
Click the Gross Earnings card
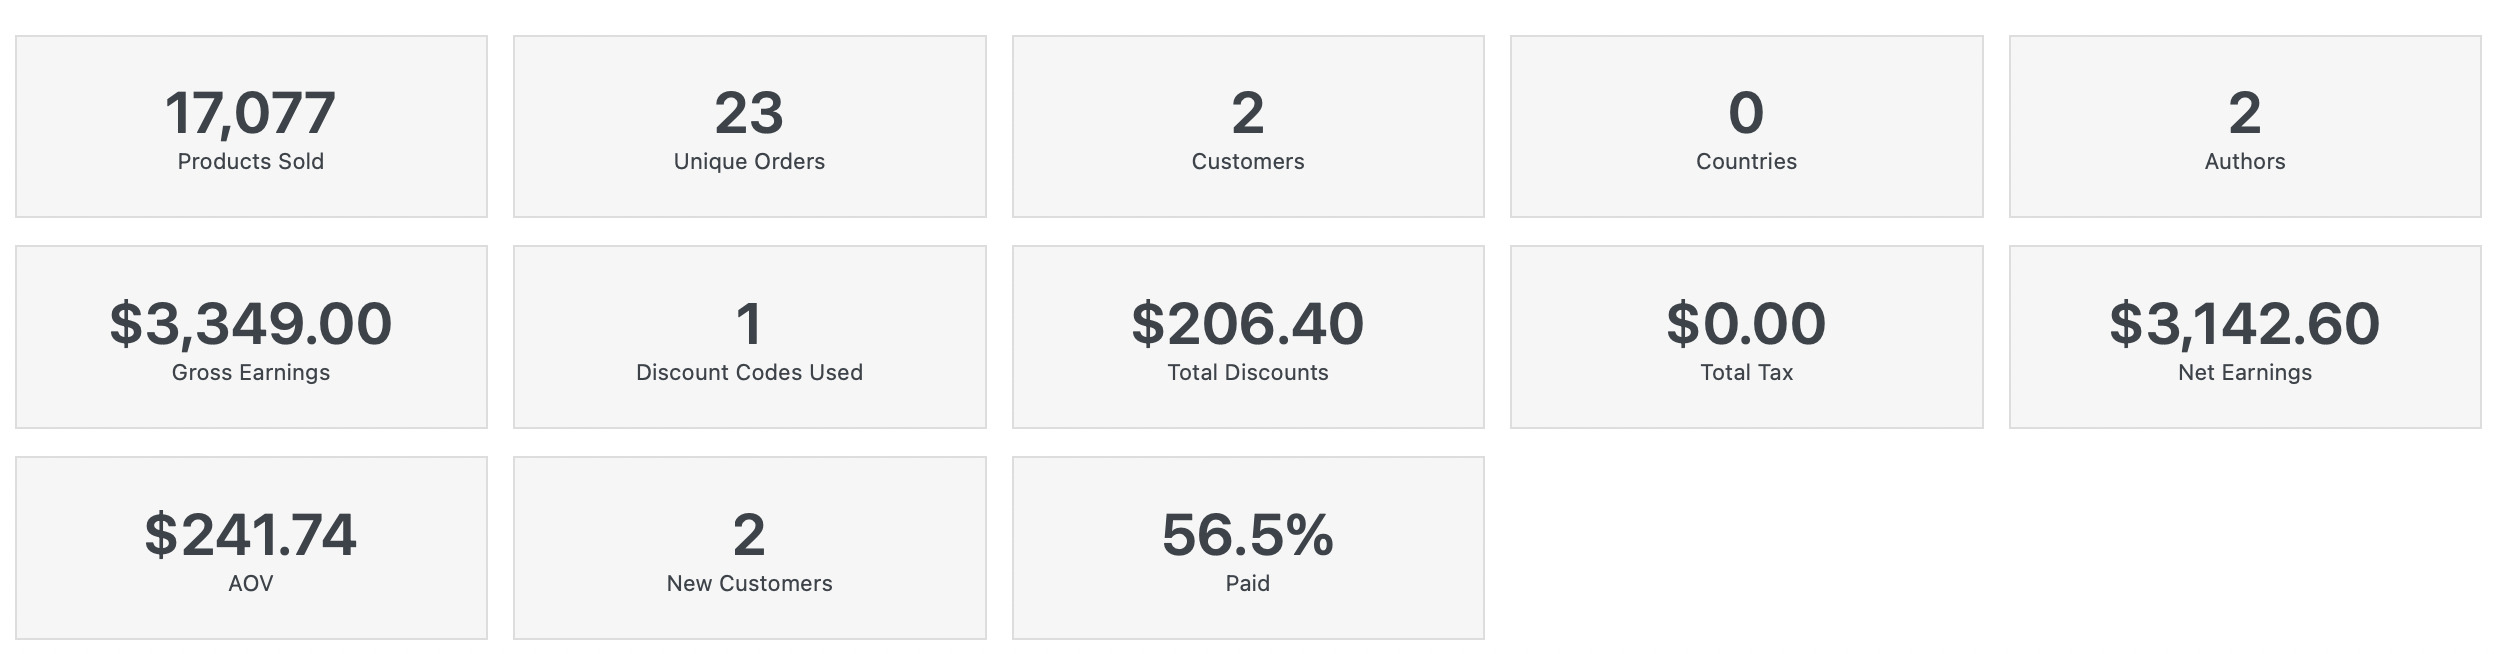click(x=251, y=337)
